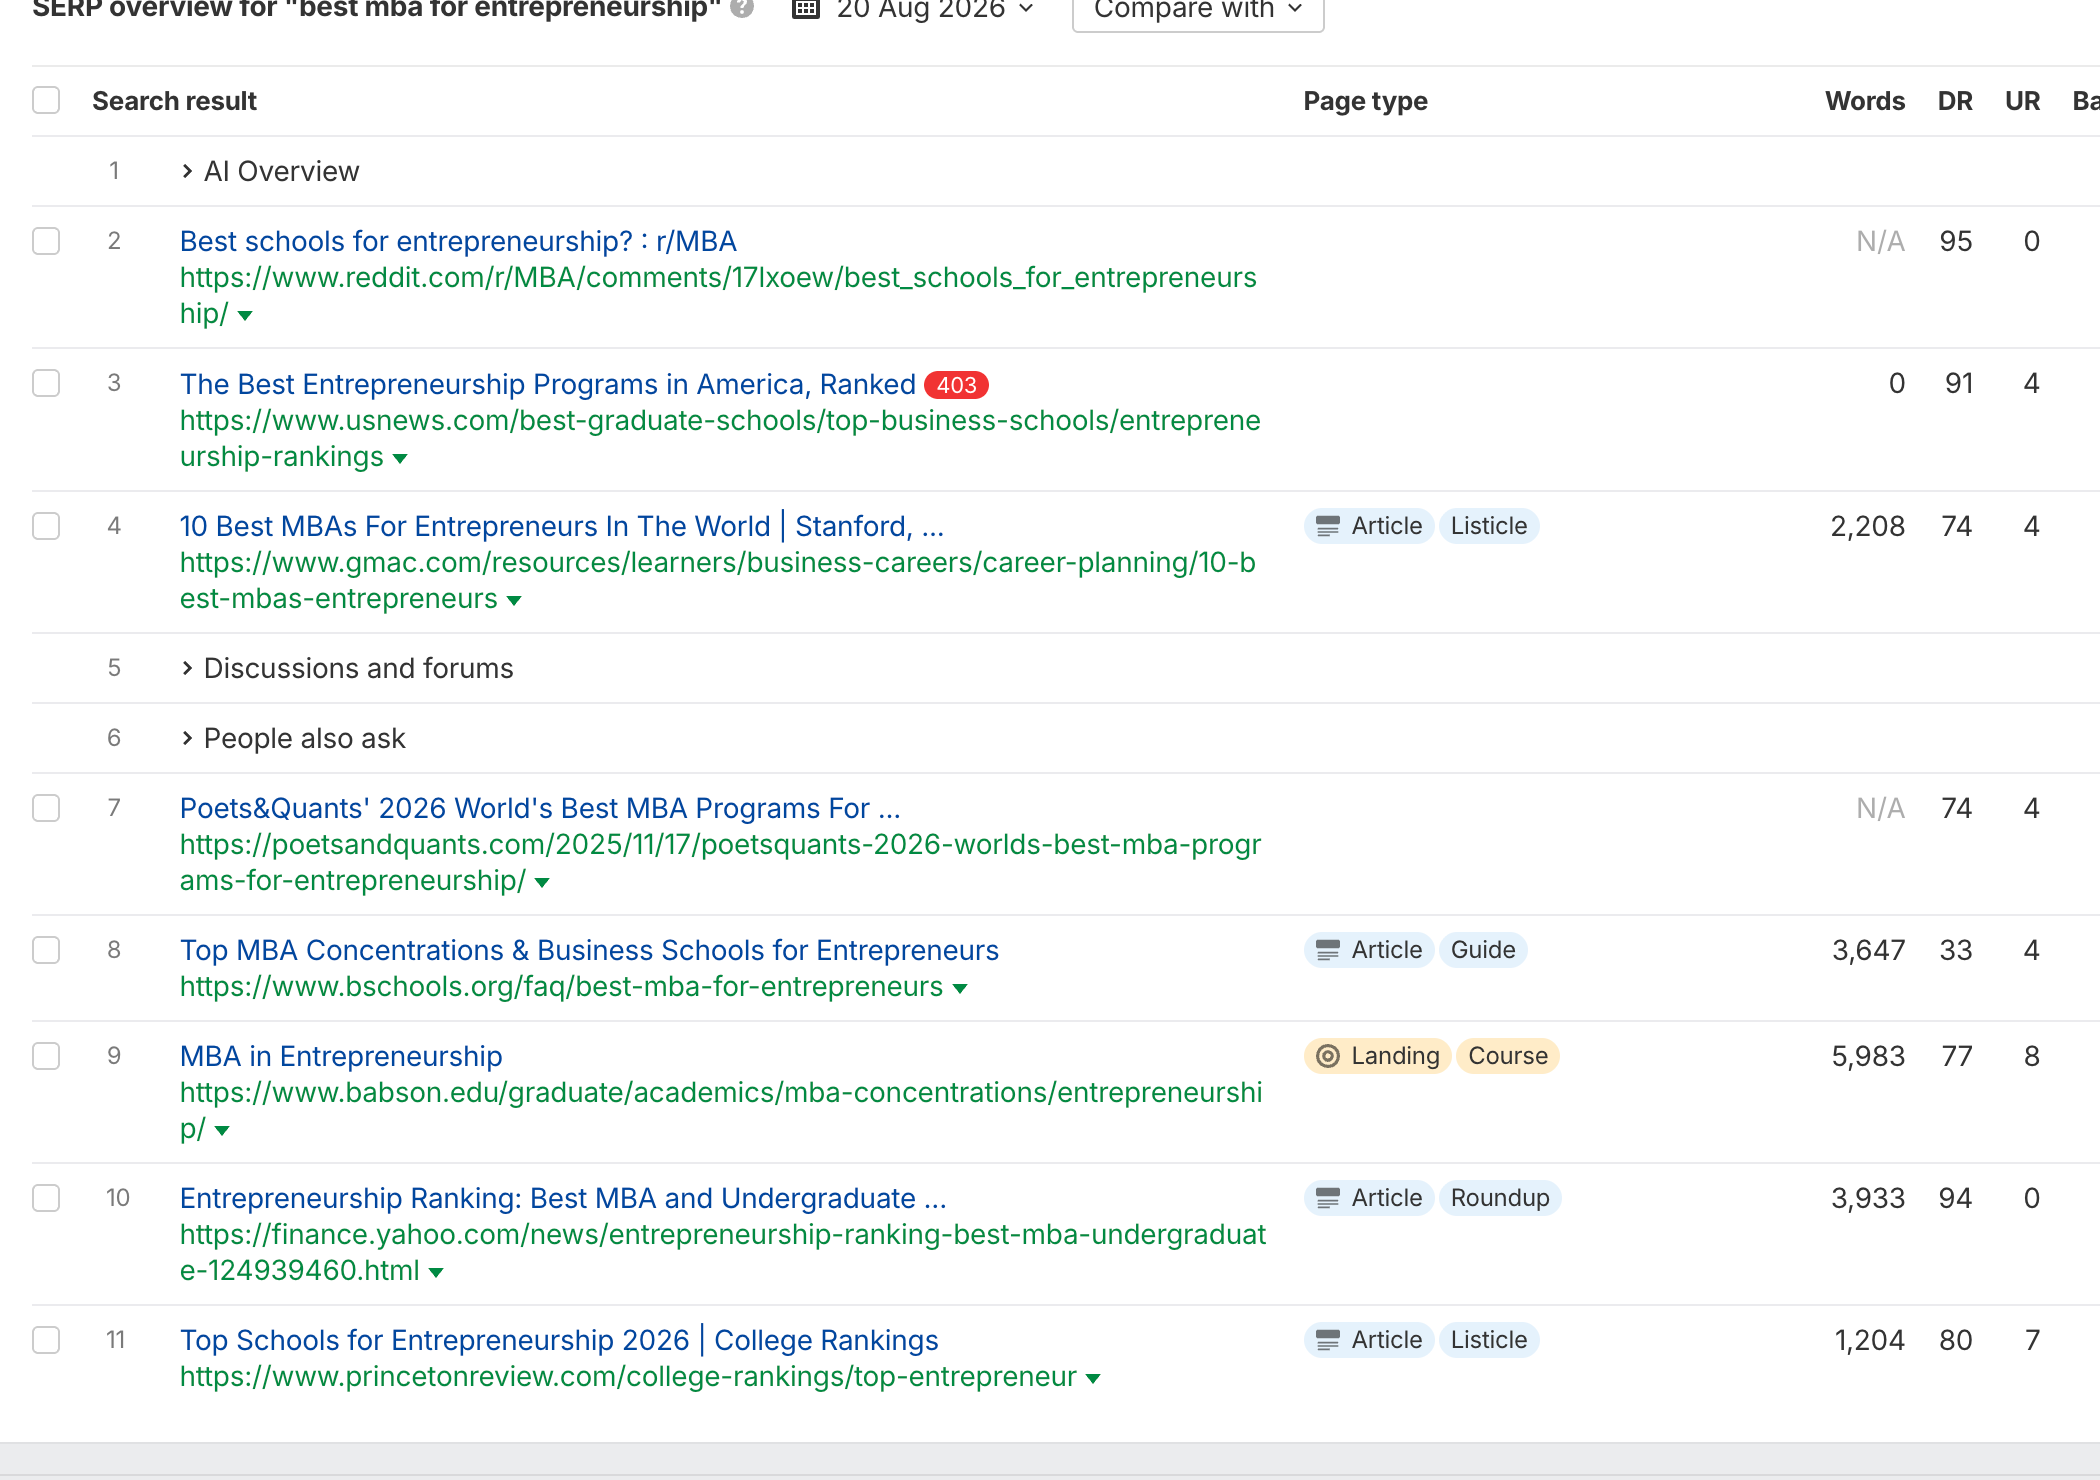Click DR value 95 for reddit result
The image size is (2100, 1480).
(1956, 241)
